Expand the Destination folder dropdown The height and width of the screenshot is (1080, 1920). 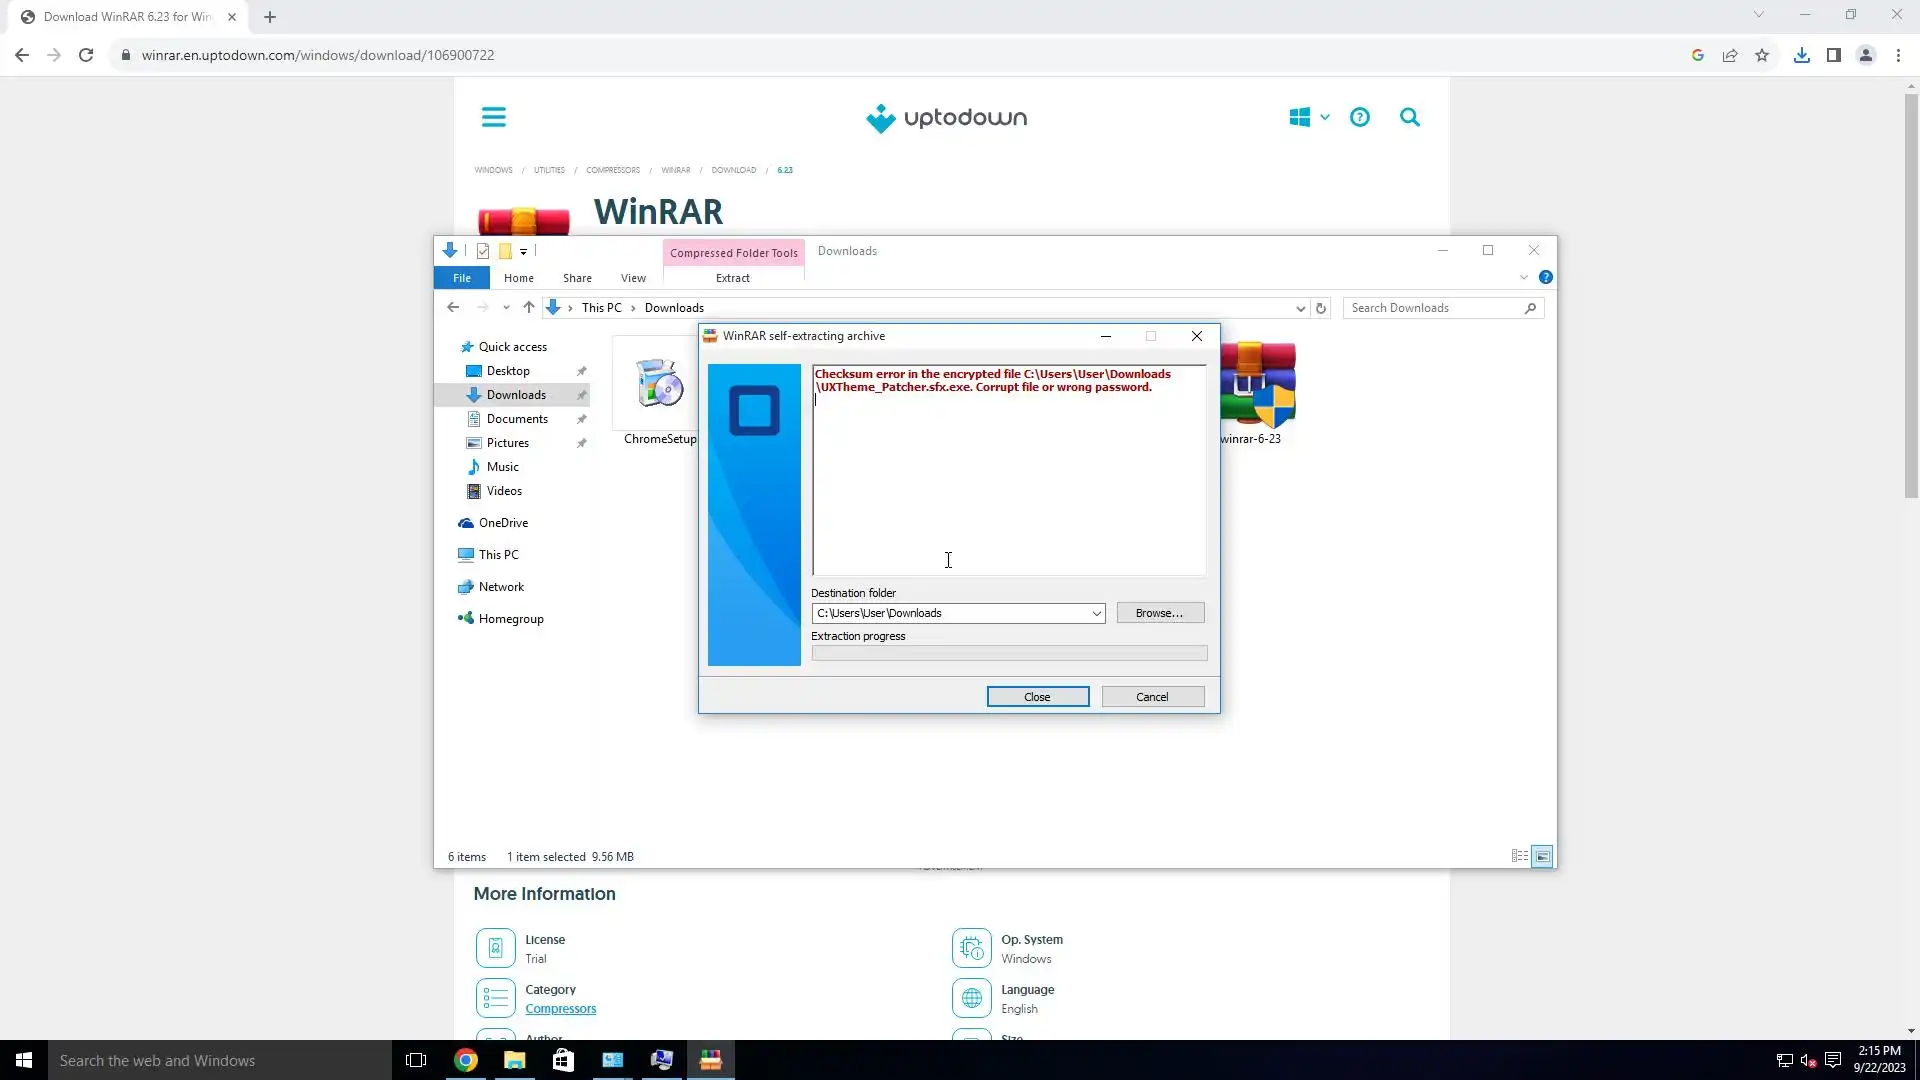(x=1096, y=614)
